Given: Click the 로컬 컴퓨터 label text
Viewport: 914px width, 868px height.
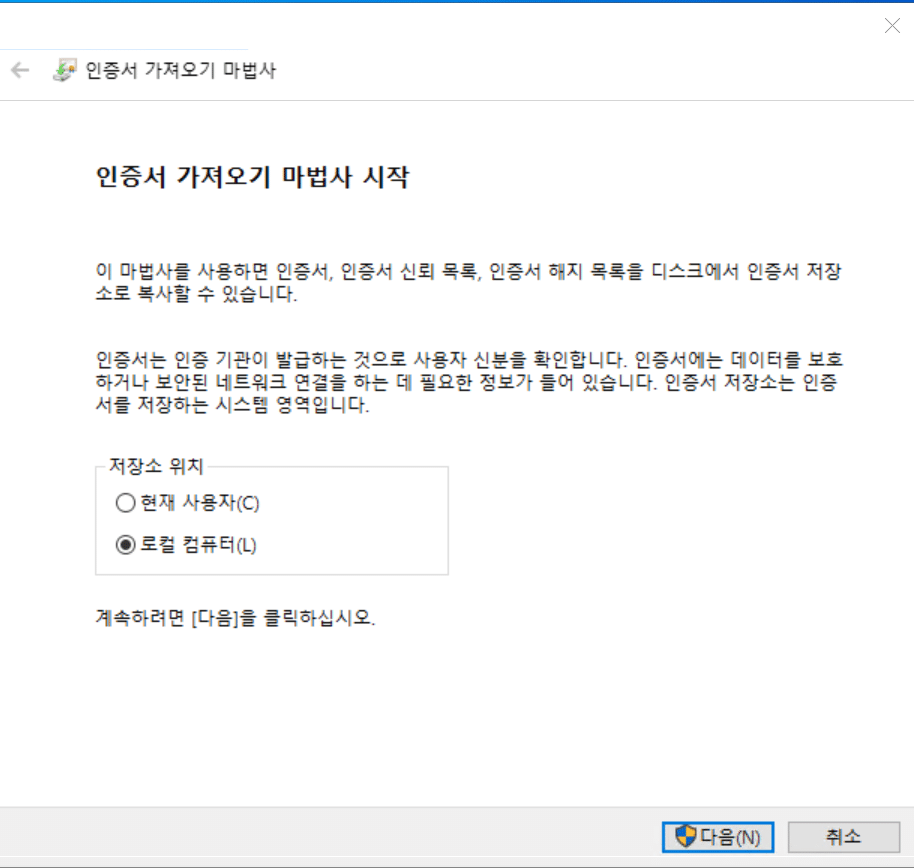Looking at the screenshot, I should click(x=199, y=544).
